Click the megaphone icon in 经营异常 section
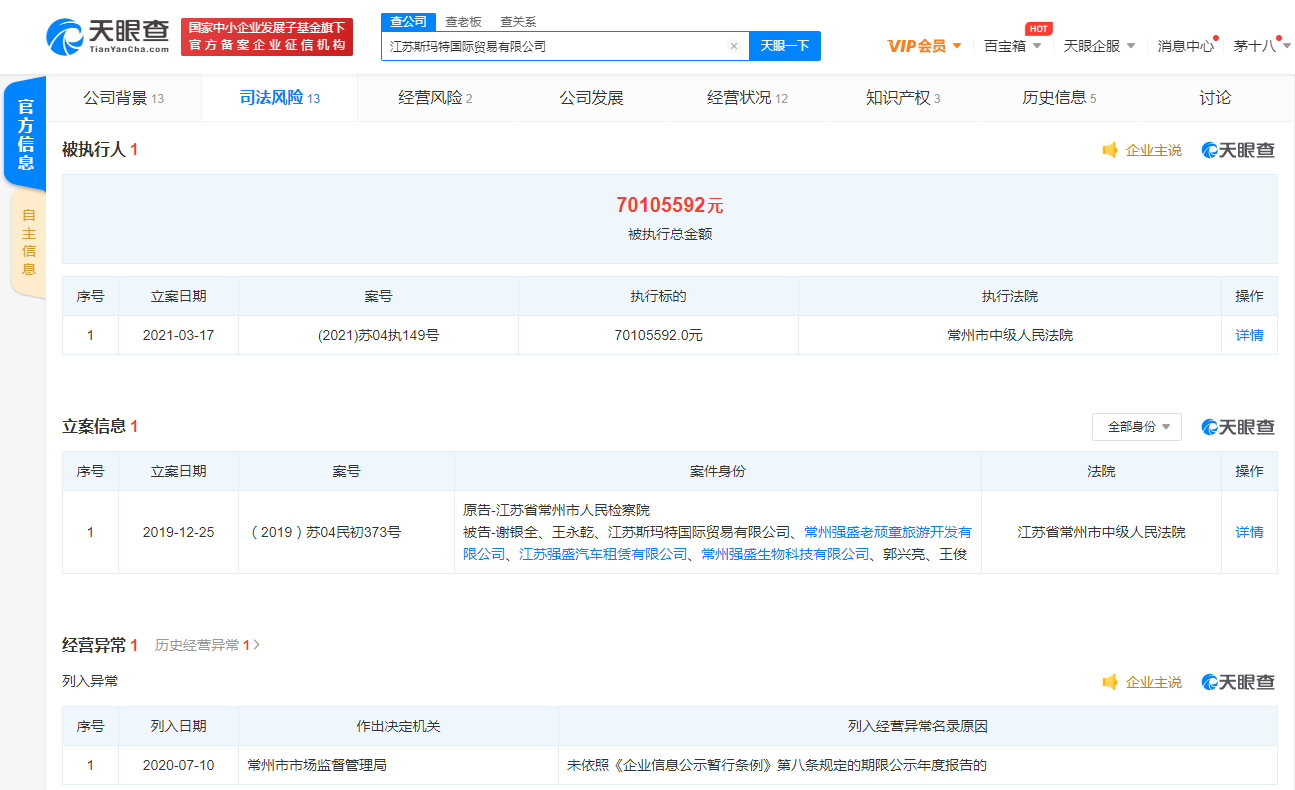1295x790 pixels. click(1110, 682)
